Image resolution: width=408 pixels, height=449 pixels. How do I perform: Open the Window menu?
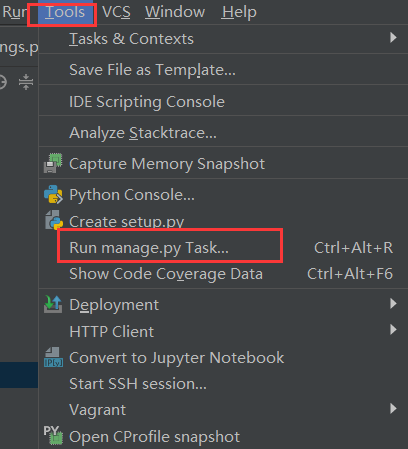(x=175, y=12)
